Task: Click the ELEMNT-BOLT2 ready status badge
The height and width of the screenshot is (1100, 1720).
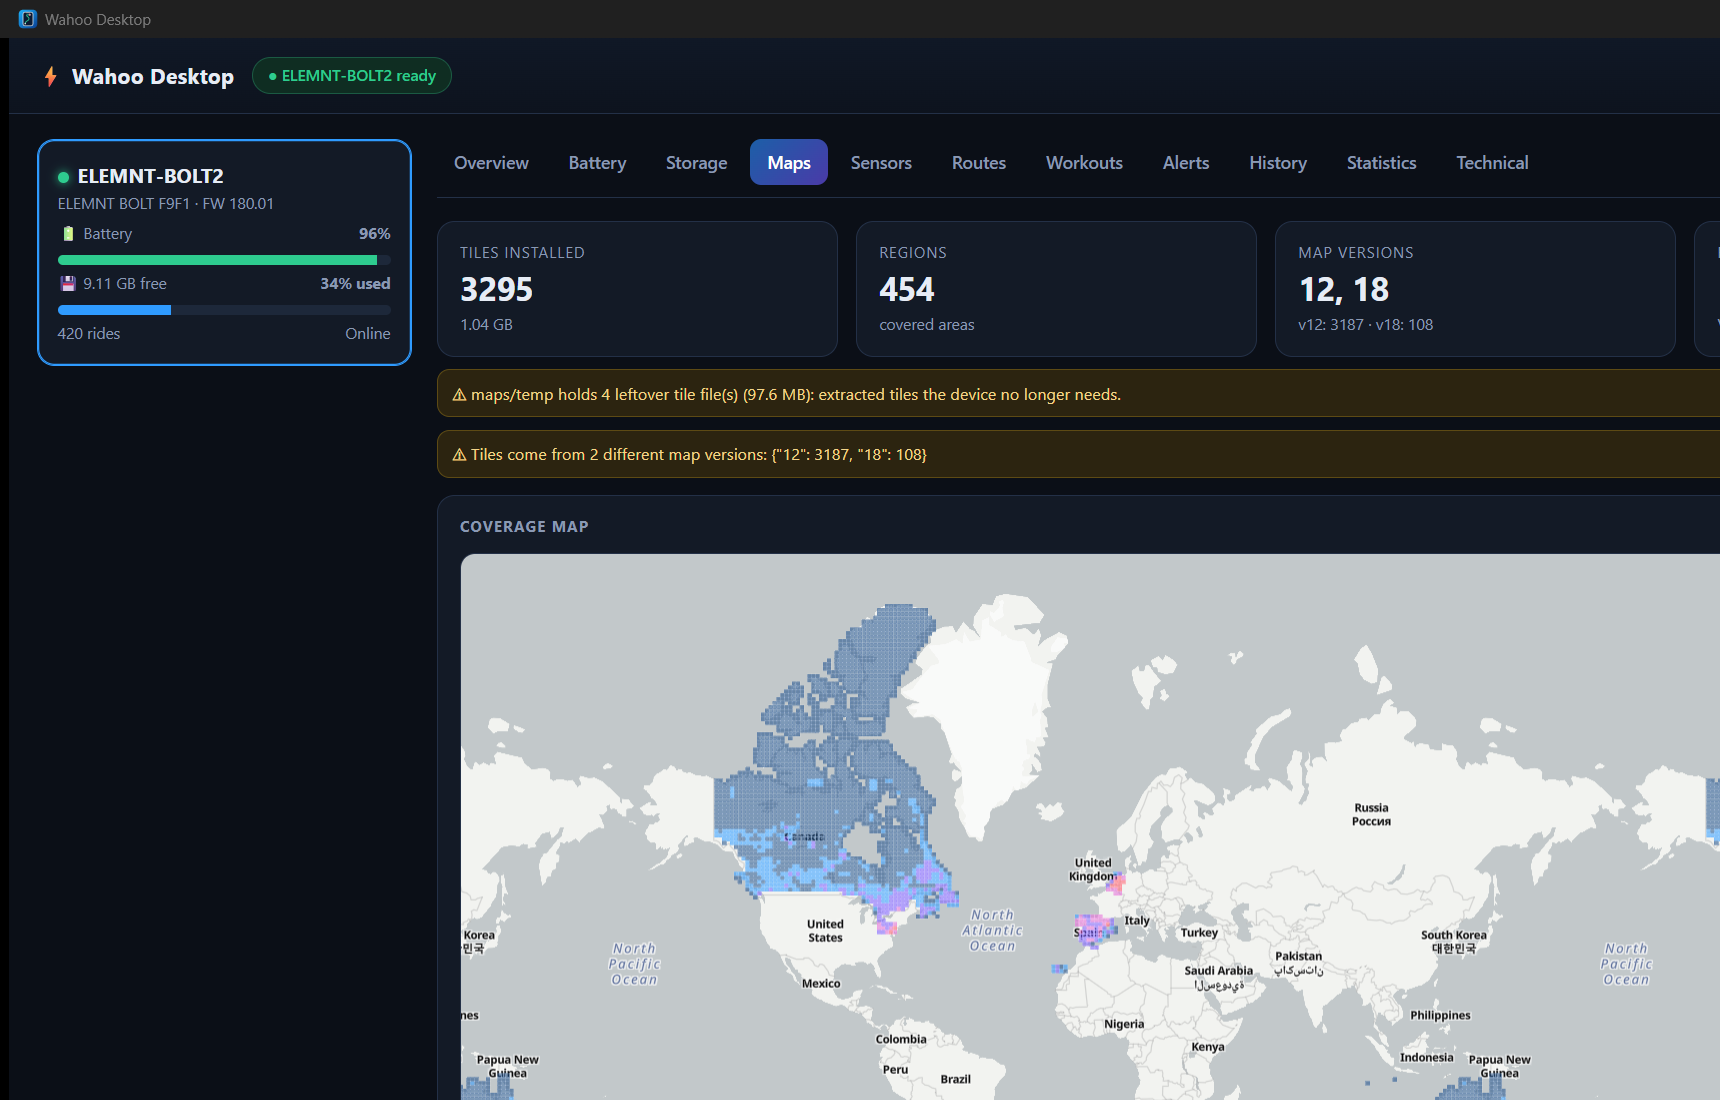Action: click(x=352, y=76)
